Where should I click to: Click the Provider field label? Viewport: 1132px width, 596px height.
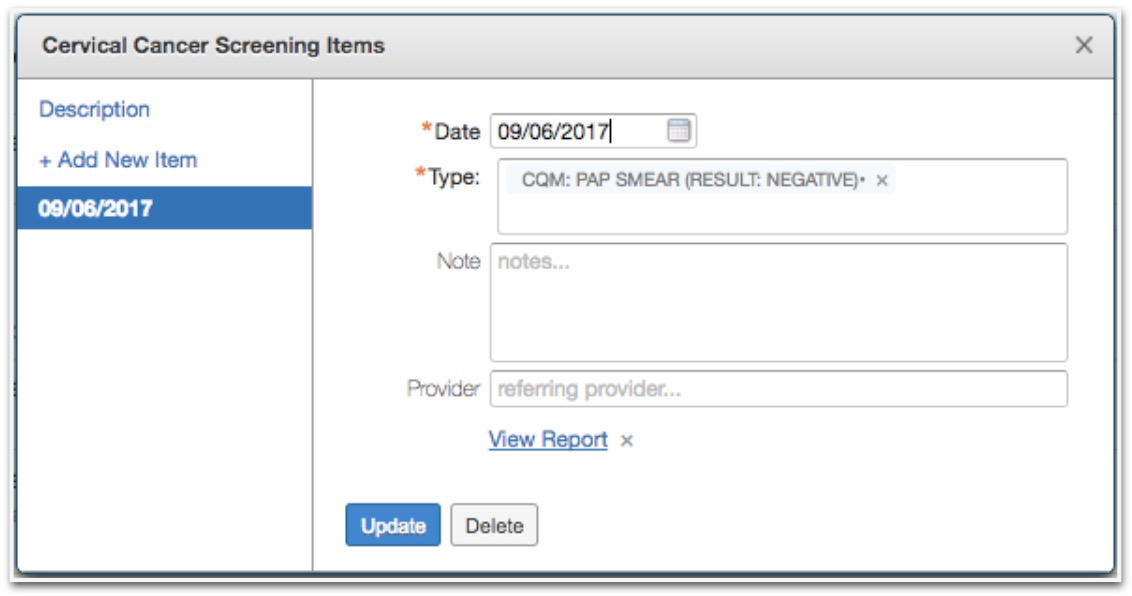[x=443, y=389]
